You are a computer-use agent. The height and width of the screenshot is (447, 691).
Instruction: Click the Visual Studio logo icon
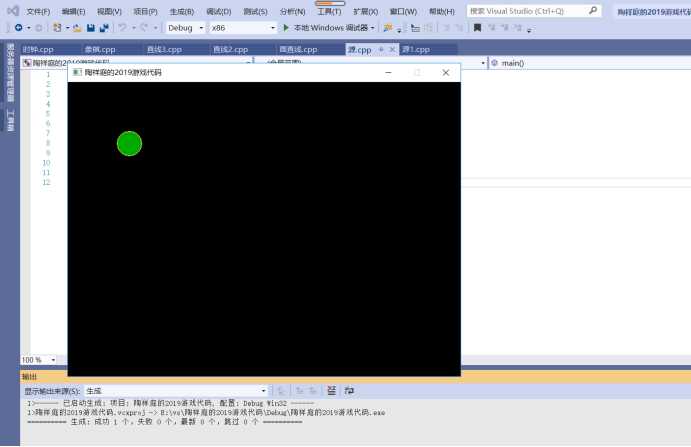13,11
